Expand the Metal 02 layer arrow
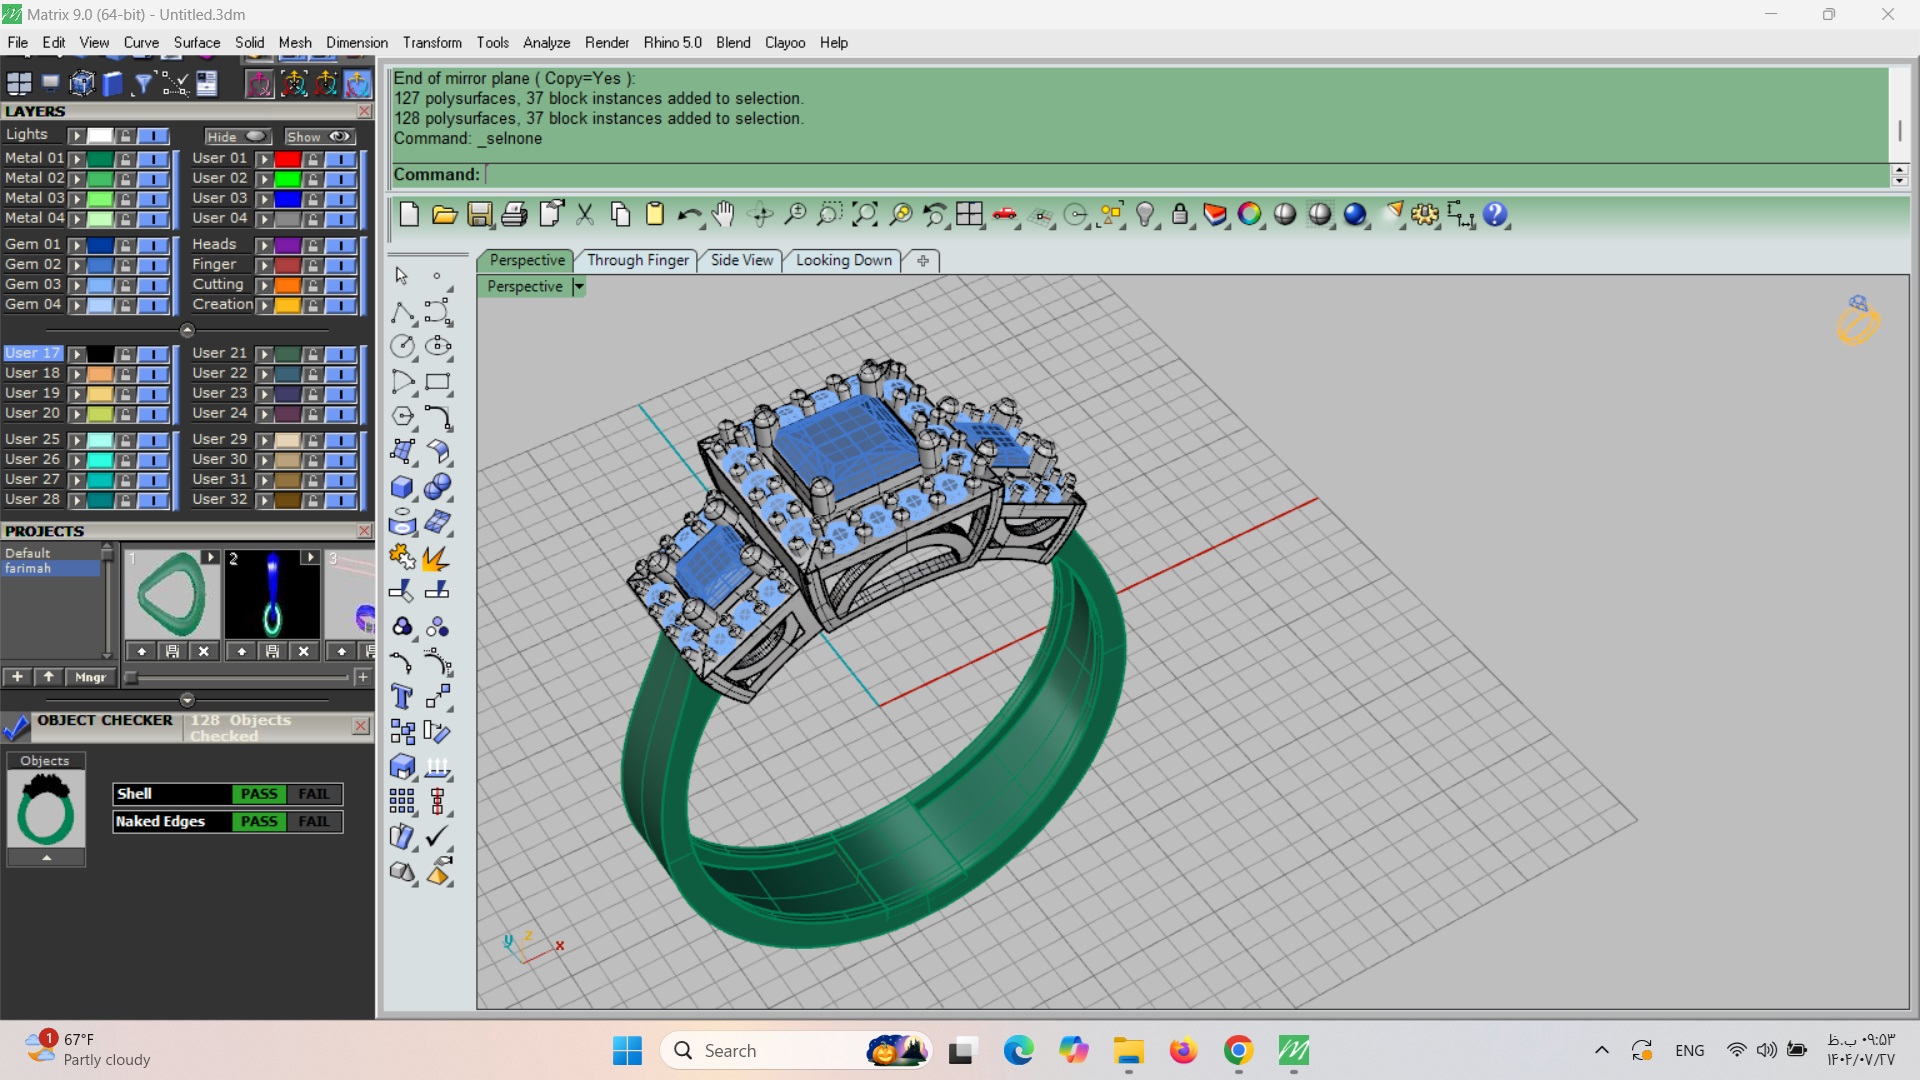Screen dimensions: 1920x1080 [x=77, y=179]
